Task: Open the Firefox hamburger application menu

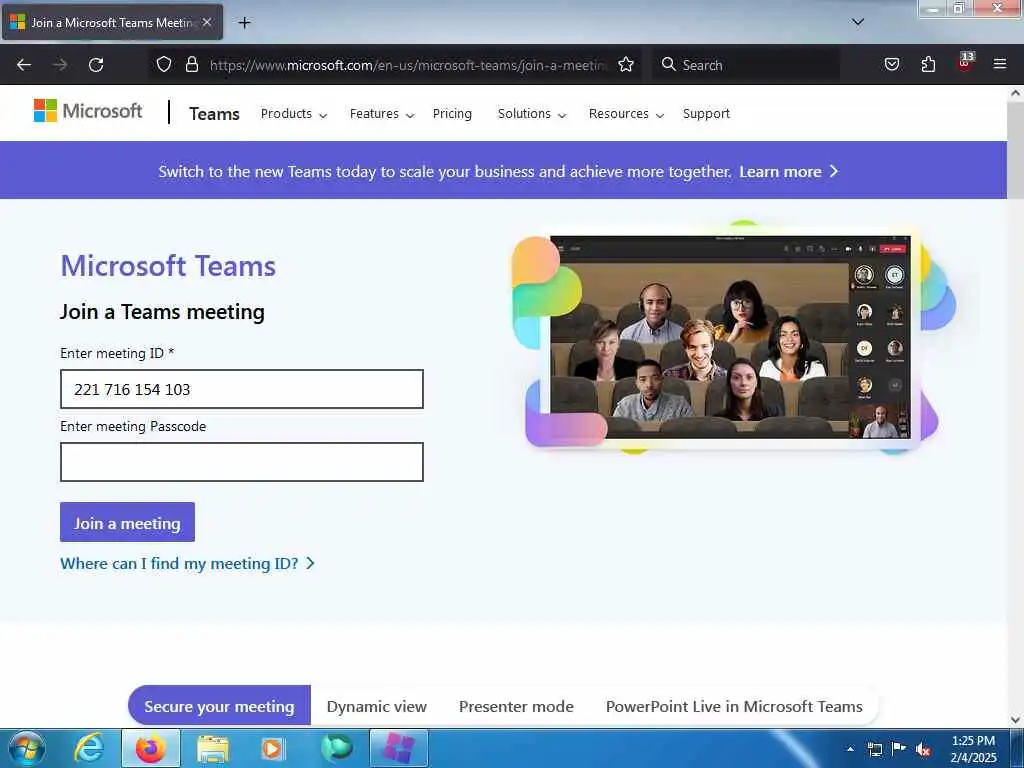Action: pos(999,64)
